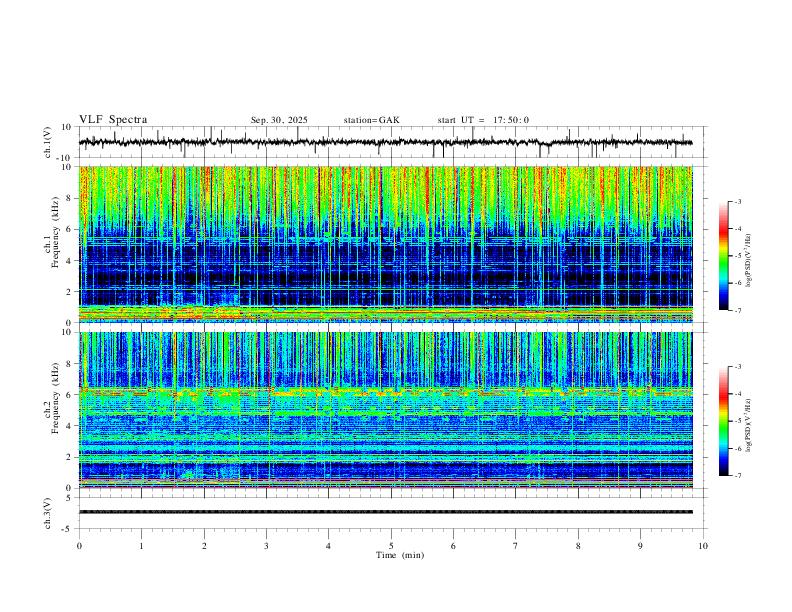The width and height of the screenshot is (792, 612).
Task: Click time axis tick label '5'
Action: [391, 546]
